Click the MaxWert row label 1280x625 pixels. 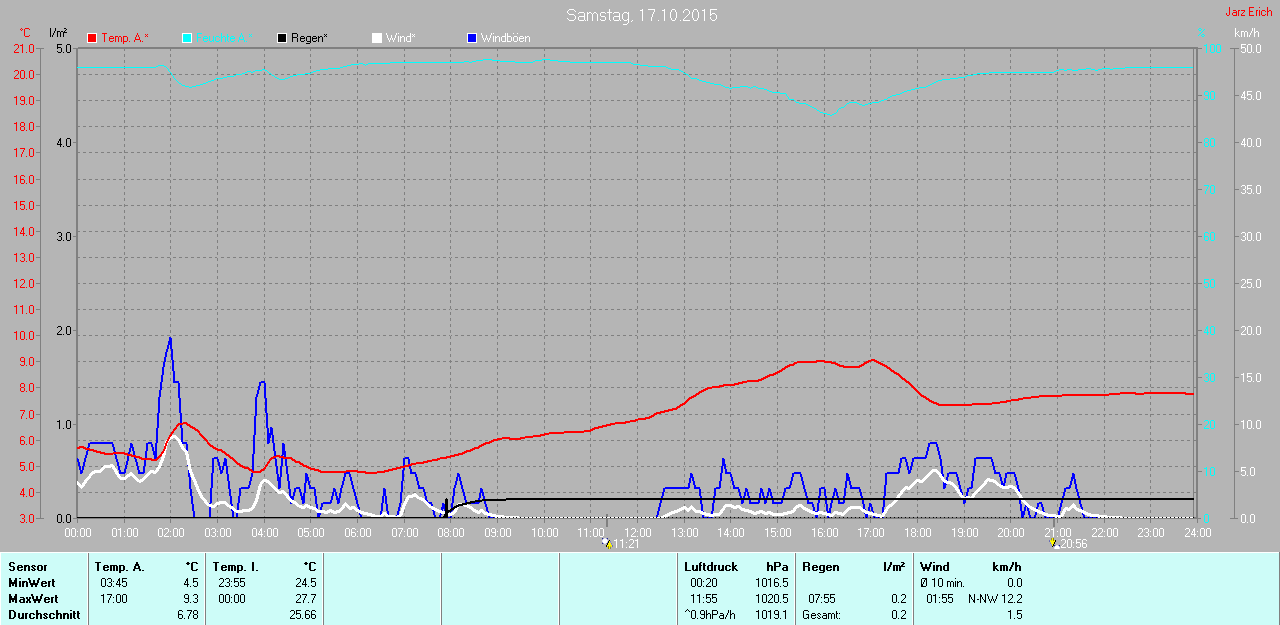click(x=32, y=599)
